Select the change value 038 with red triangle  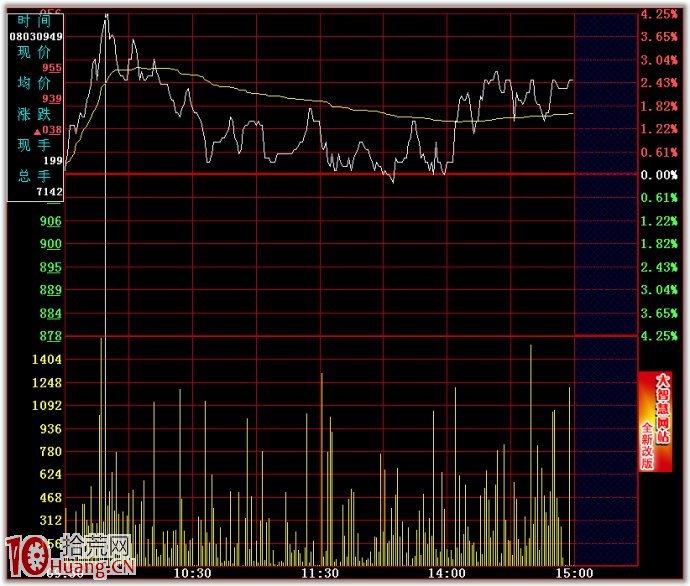tap(48, 130)
